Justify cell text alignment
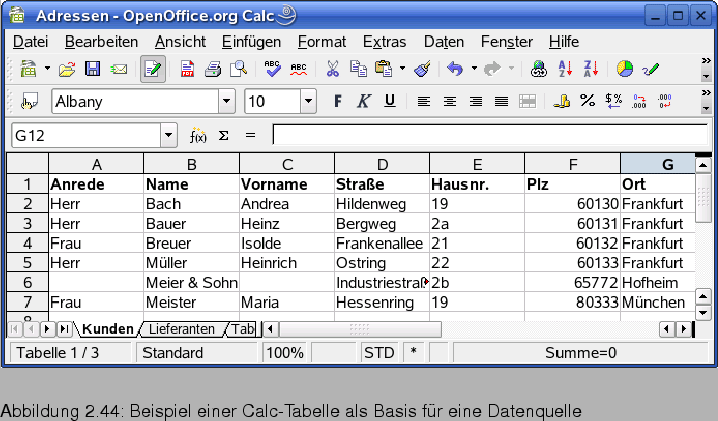The image size is (718, 421). (x=501, y=101)
